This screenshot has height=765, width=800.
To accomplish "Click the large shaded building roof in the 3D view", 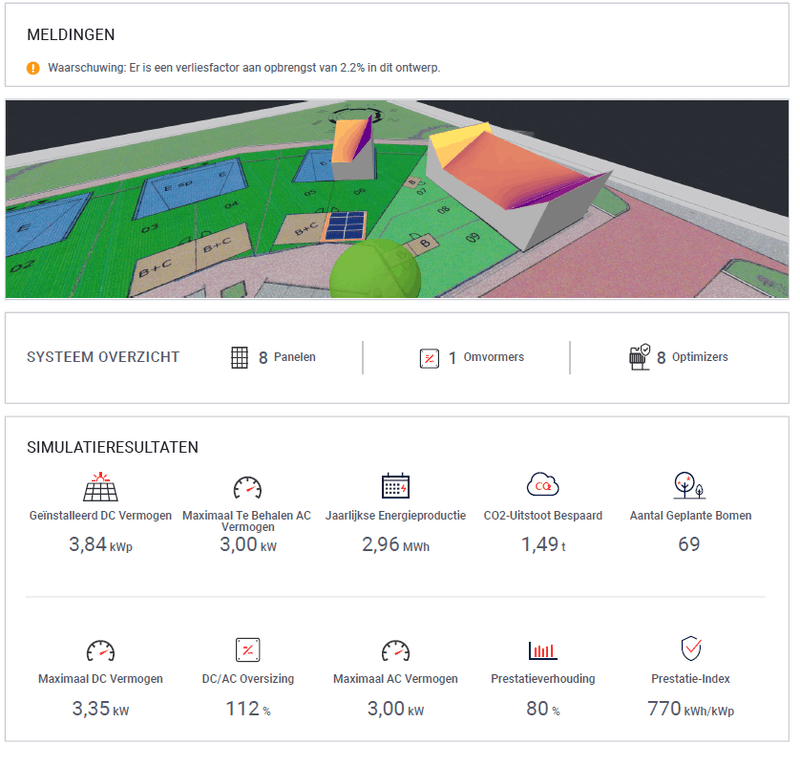I will point(515,171).
